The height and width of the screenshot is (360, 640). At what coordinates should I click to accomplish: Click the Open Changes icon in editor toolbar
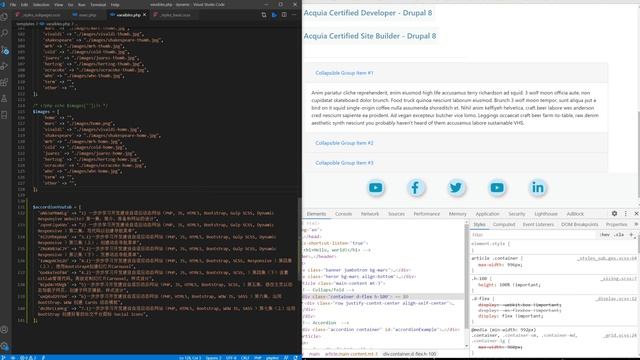pos(264,15)
